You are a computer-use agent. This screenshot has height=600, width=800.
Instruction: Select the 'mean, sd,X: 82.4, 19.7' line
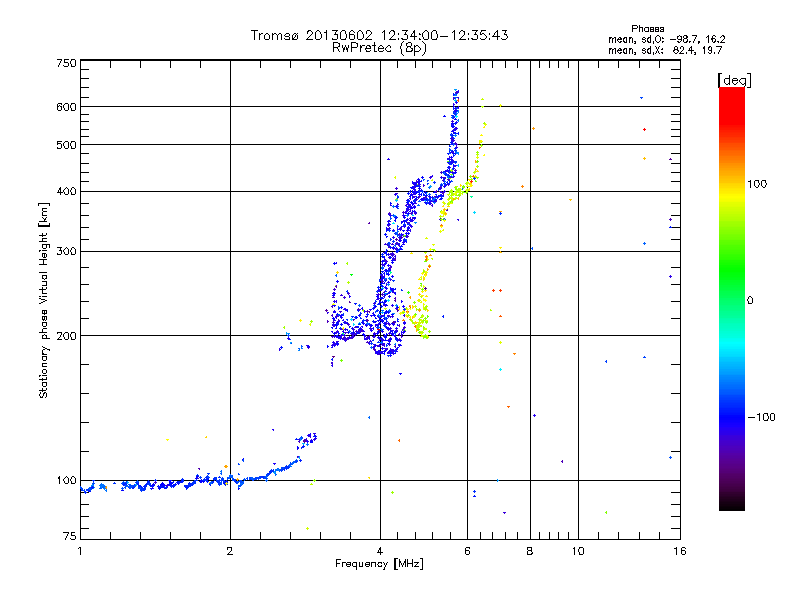[x=665, y=50]
